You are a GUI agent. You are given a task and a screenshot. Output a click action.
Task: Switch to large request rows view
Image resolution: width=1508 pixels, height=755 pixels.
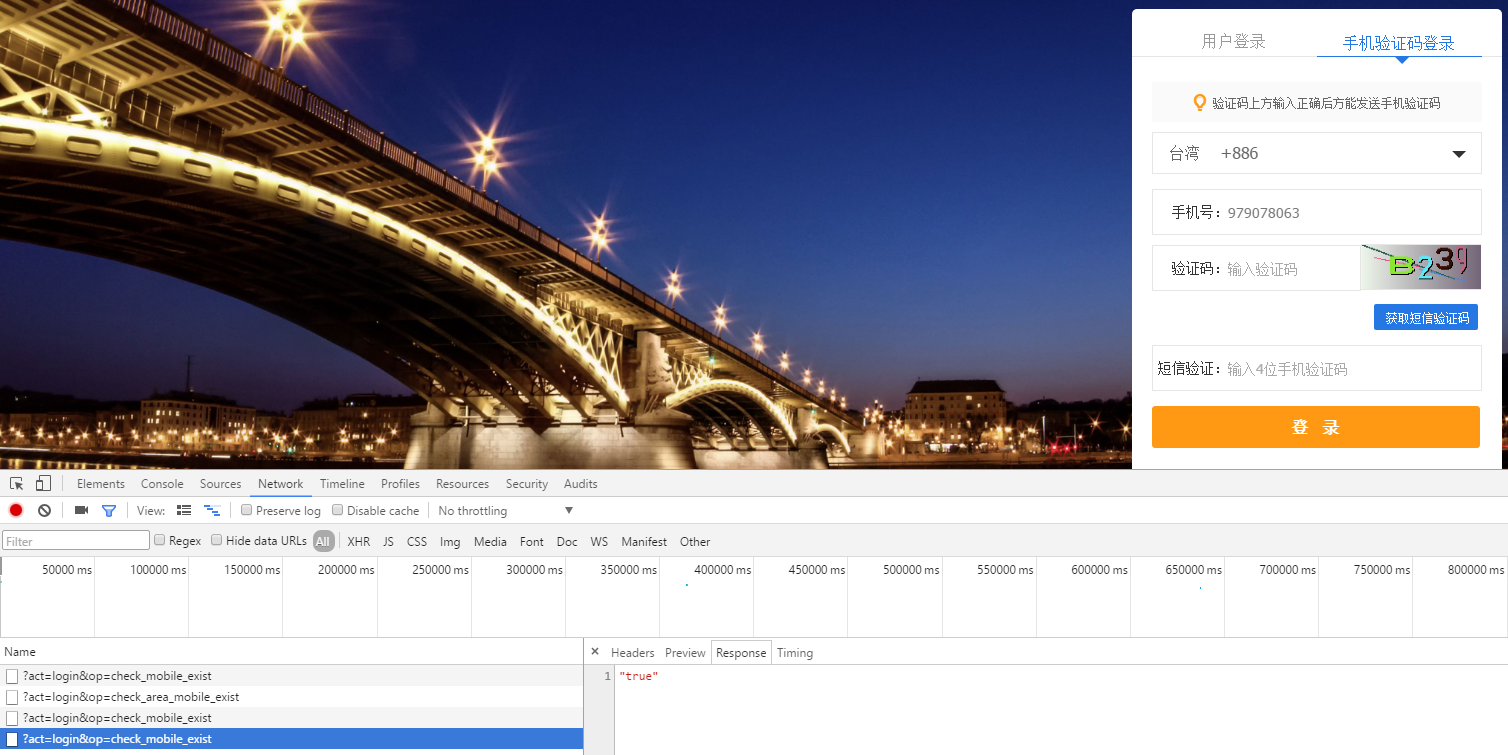point(184,511)
